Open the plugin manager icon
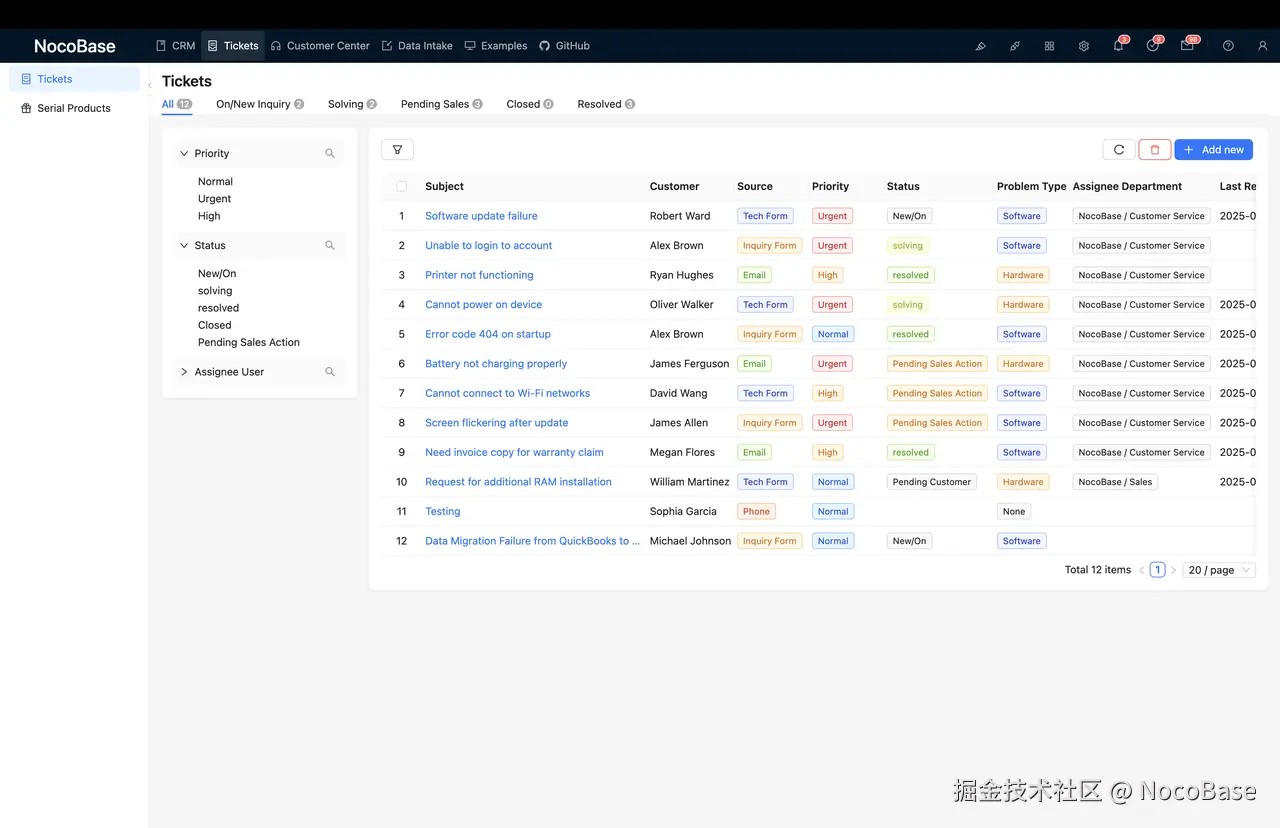Screen dimensions: 1280x828 coord(1016,46)
